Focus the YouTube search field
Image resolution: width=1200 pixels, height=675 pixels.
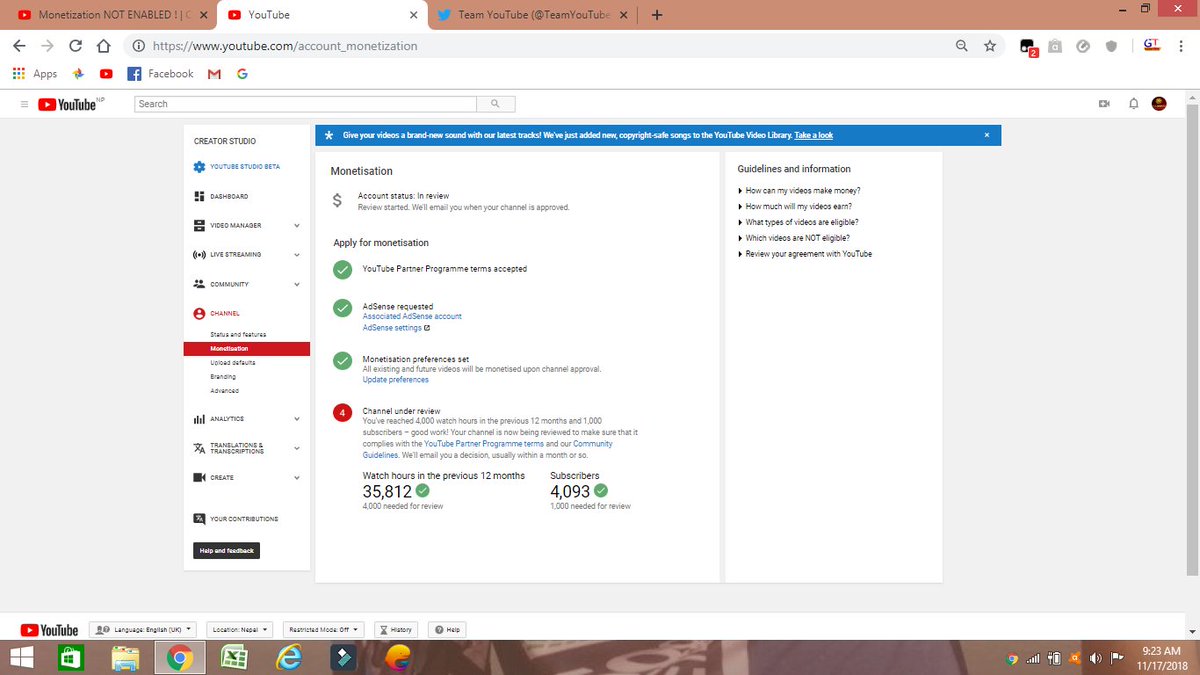coord(306,104)
